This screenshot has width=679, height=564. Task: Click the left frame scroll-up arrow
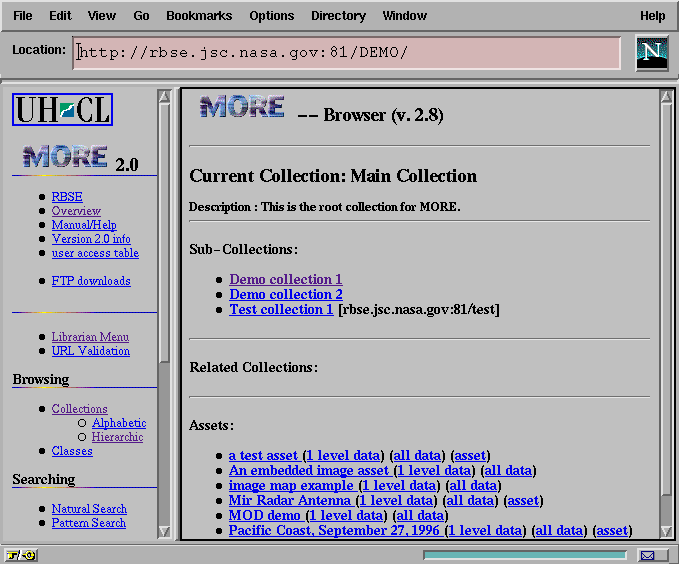pos(165,97)
